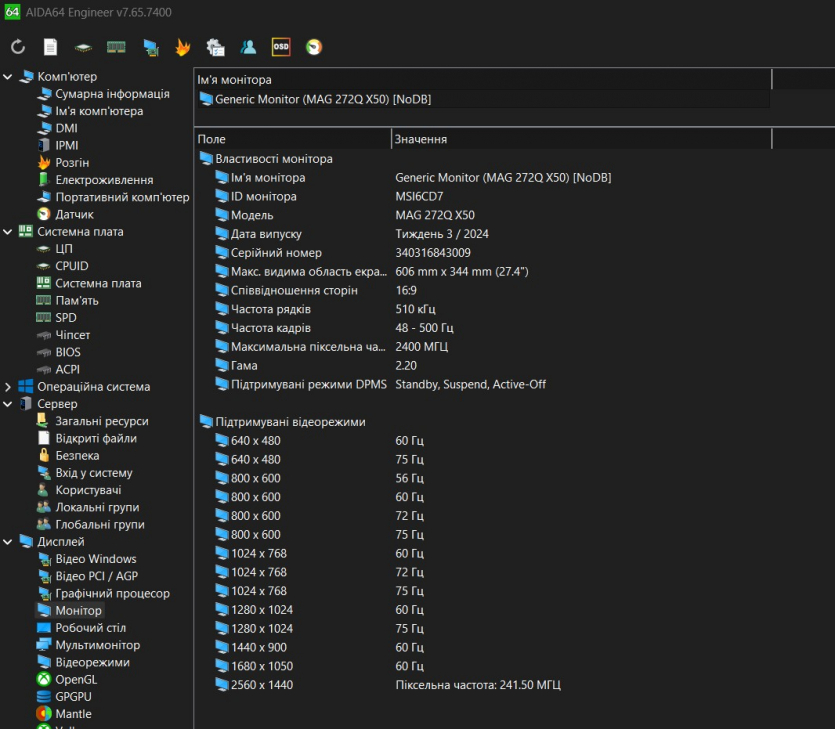Collapse the Системна плата tree node

click(8, 232)
